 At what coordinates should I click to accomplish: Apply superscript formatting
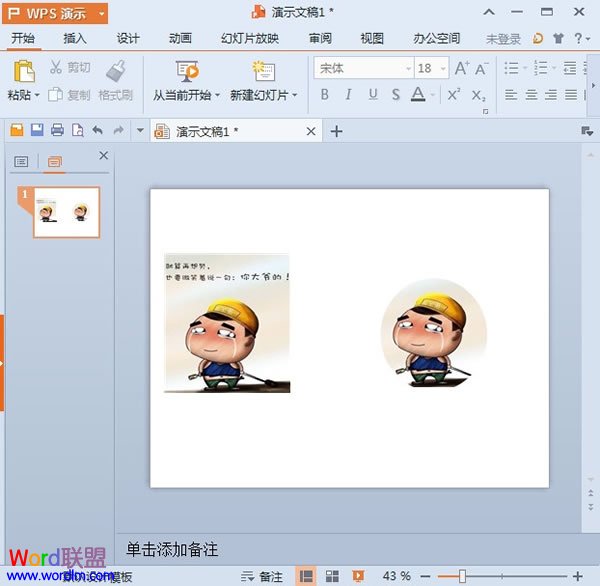pyautogui.click(x=454, y=94)
